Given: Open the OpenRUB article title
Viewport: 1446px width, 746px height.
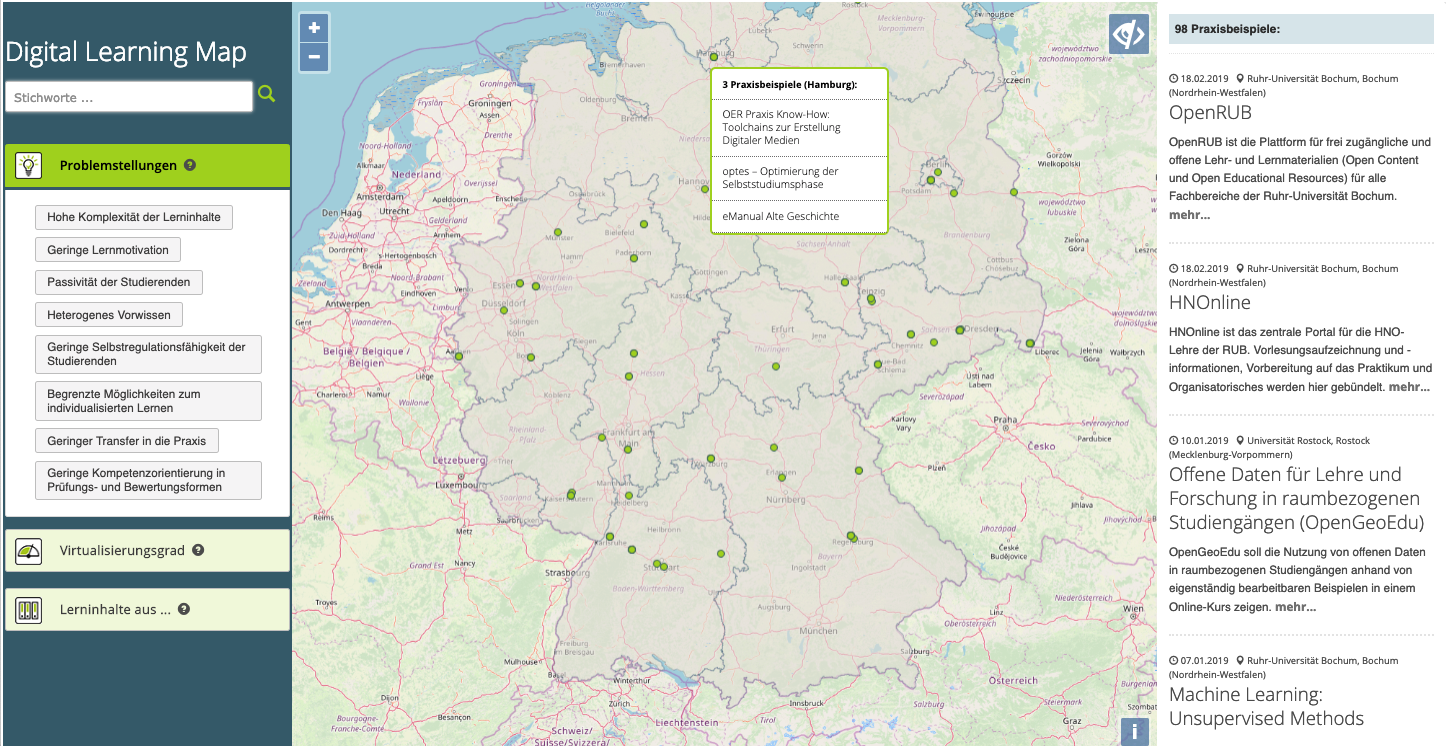Looking at the screenshot, I should 1210,112.
